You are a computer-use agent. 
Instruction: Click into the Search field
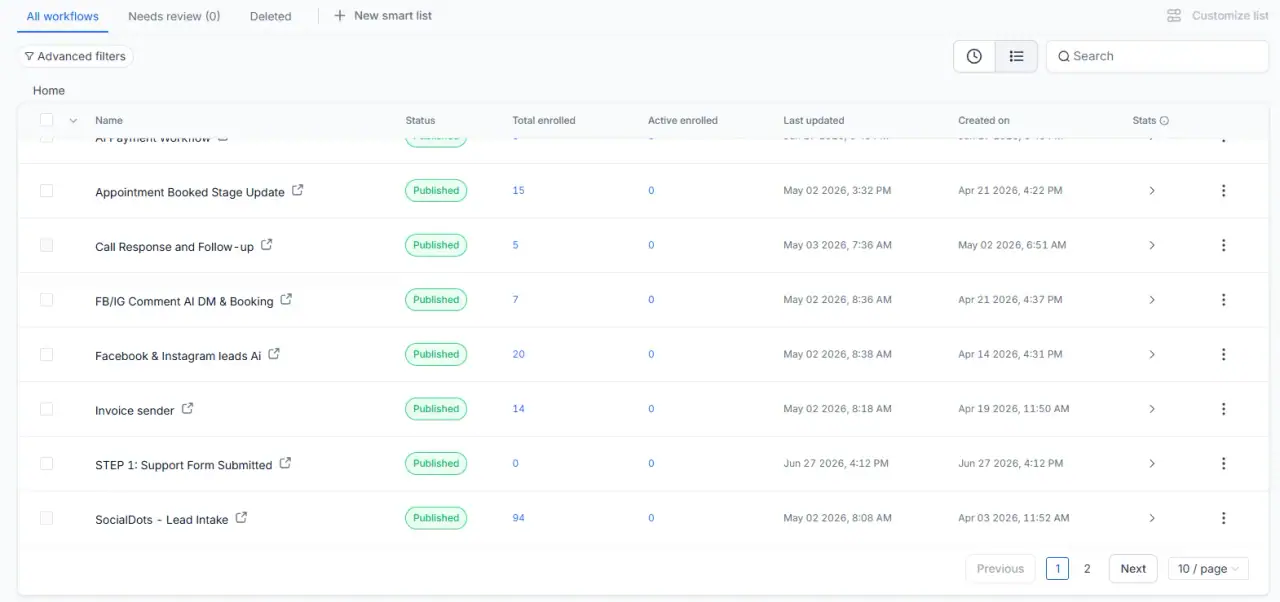[1157, 57]
